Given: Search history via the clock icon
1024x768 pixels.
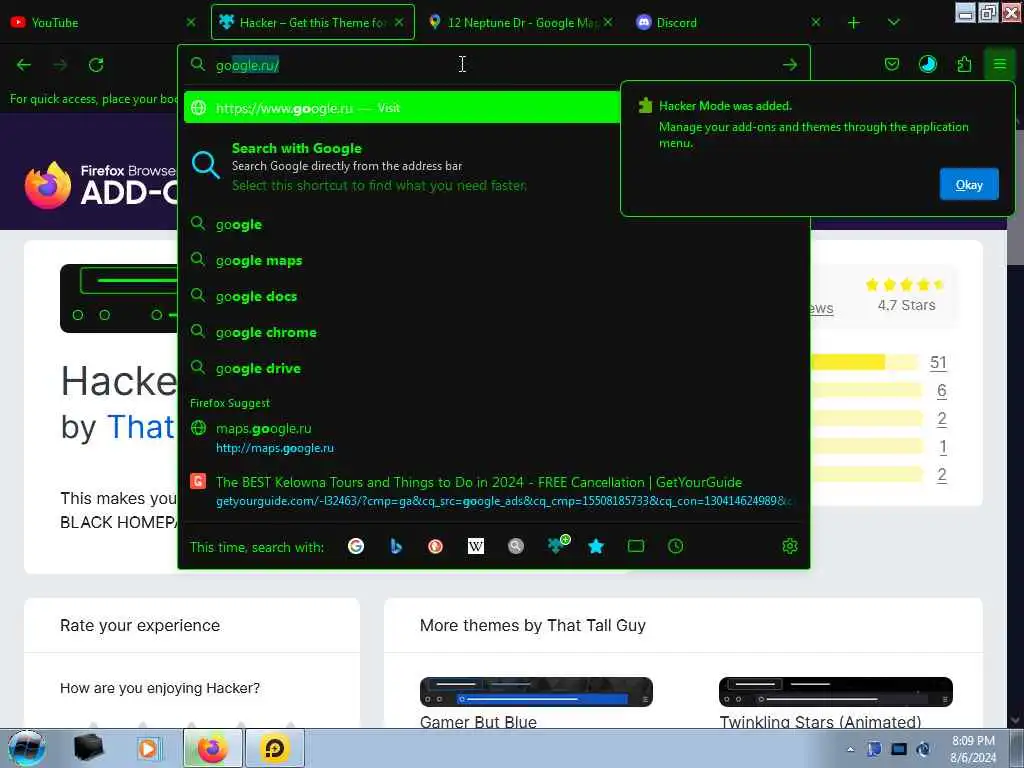Looking at the screenshot, I should click(x=676, y=546).
